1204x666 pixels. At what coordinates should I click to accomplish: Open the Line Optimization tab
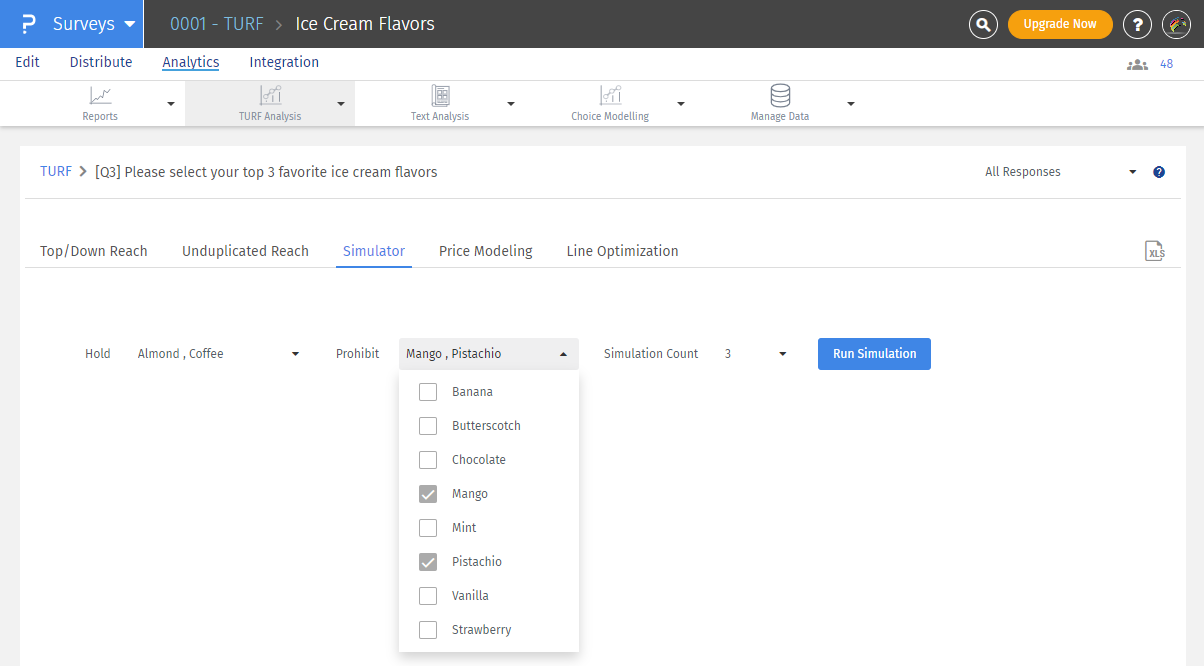tap(622, 251)
